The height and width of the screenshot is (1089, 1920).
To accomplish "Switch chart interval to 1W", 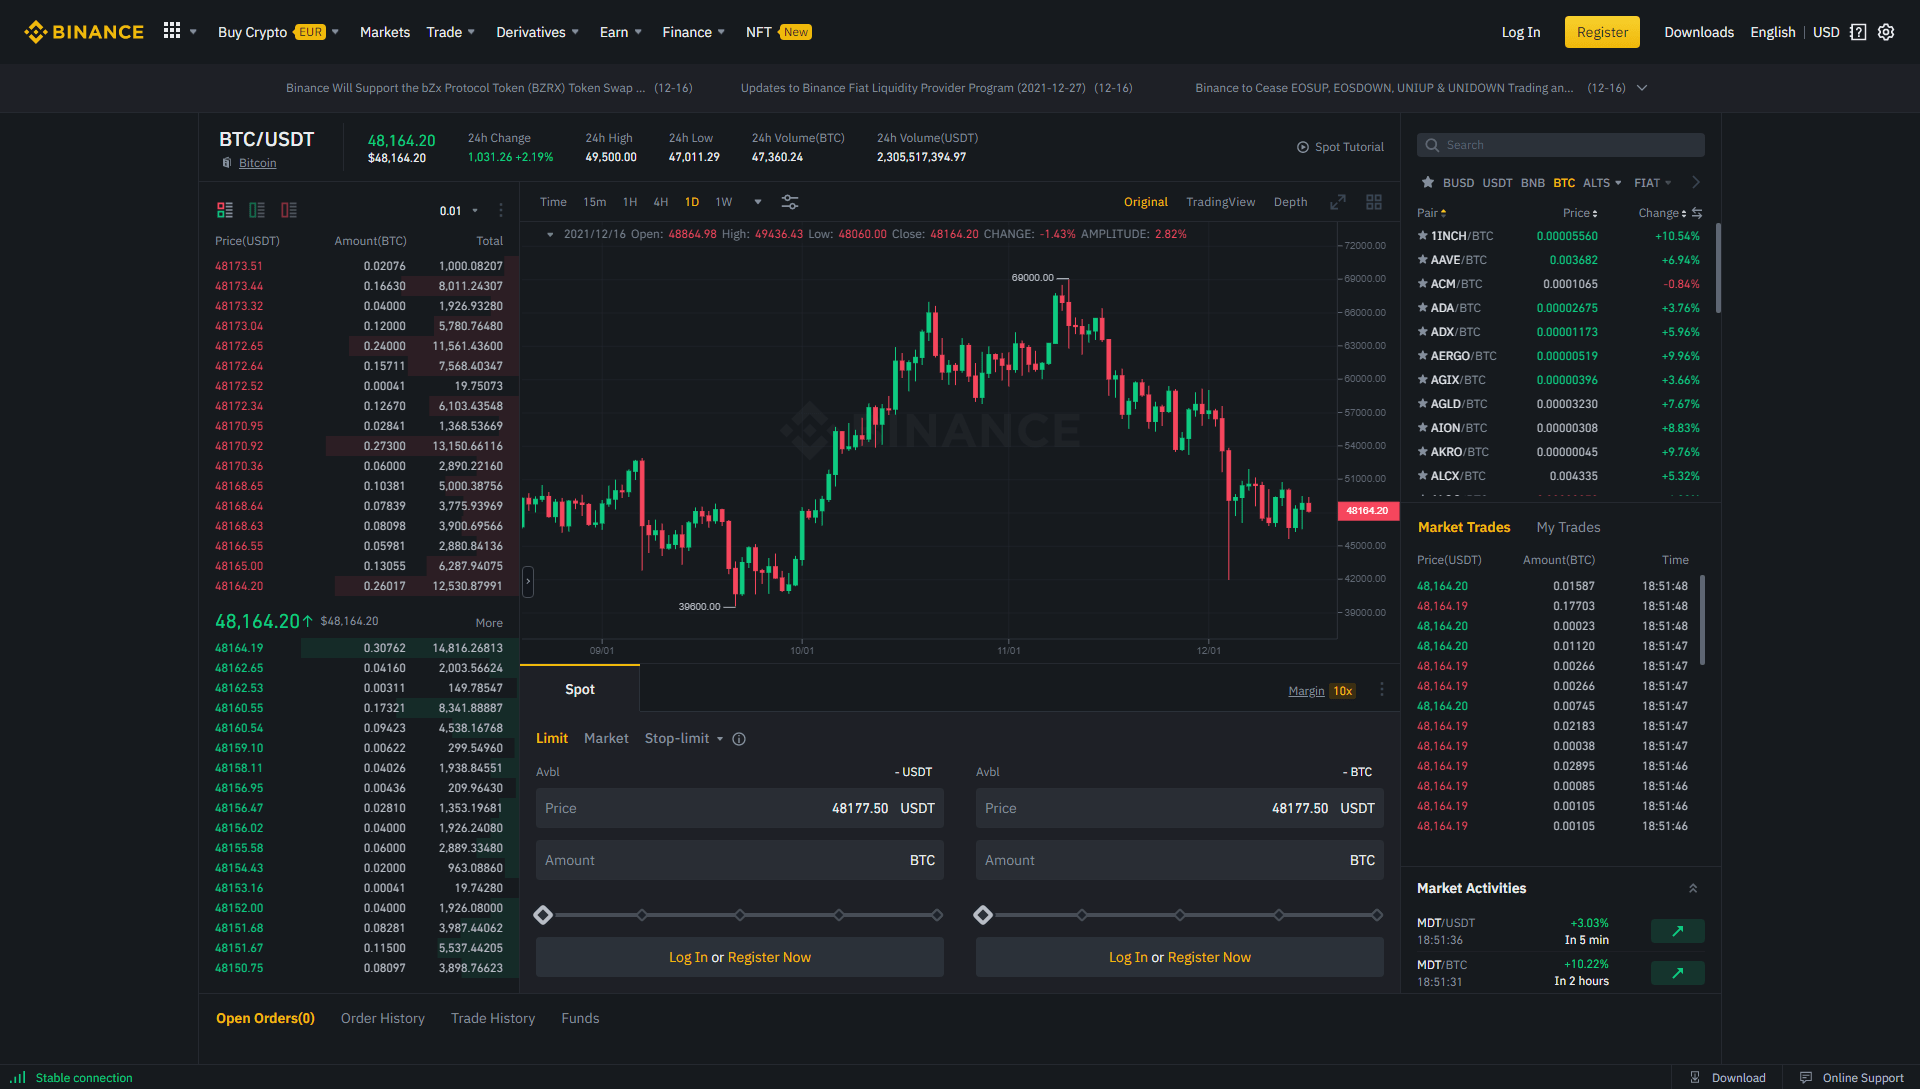I will coord(724,202).
